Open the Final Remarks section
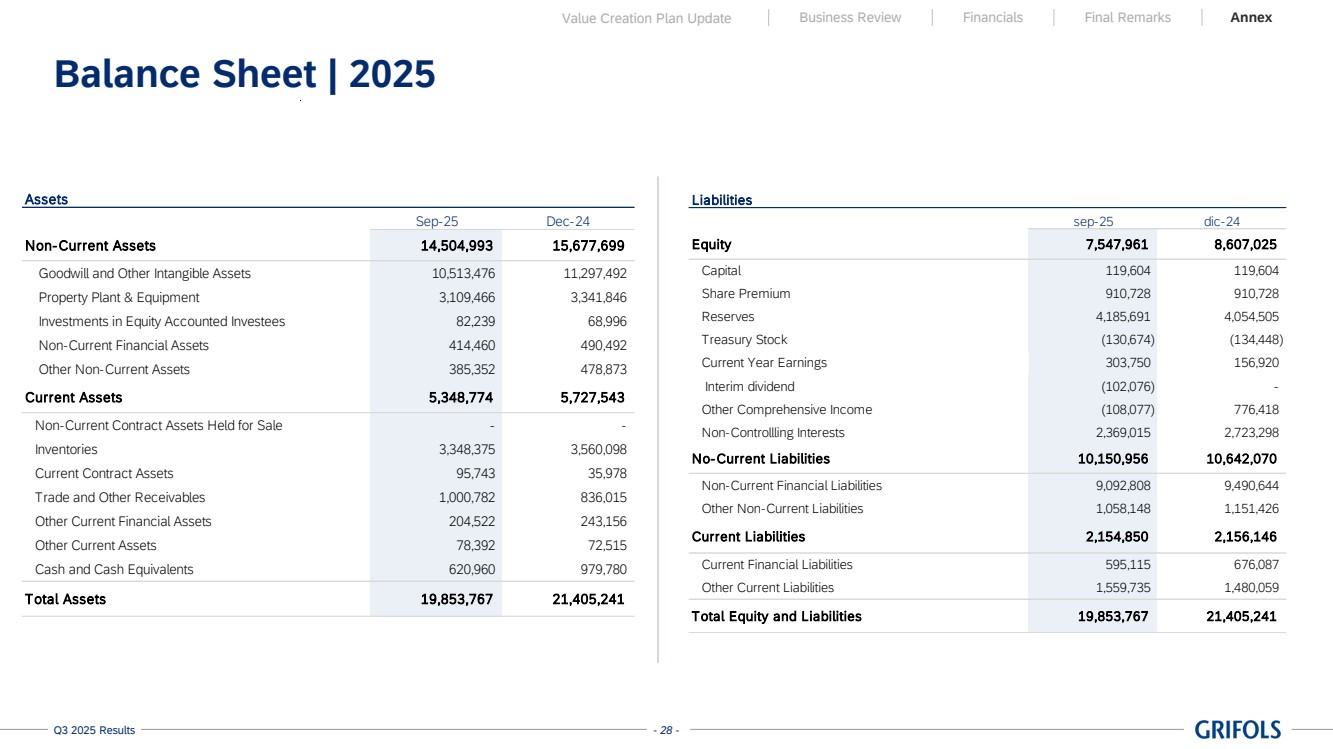Screen dimensions: 1333x749 1127,17
